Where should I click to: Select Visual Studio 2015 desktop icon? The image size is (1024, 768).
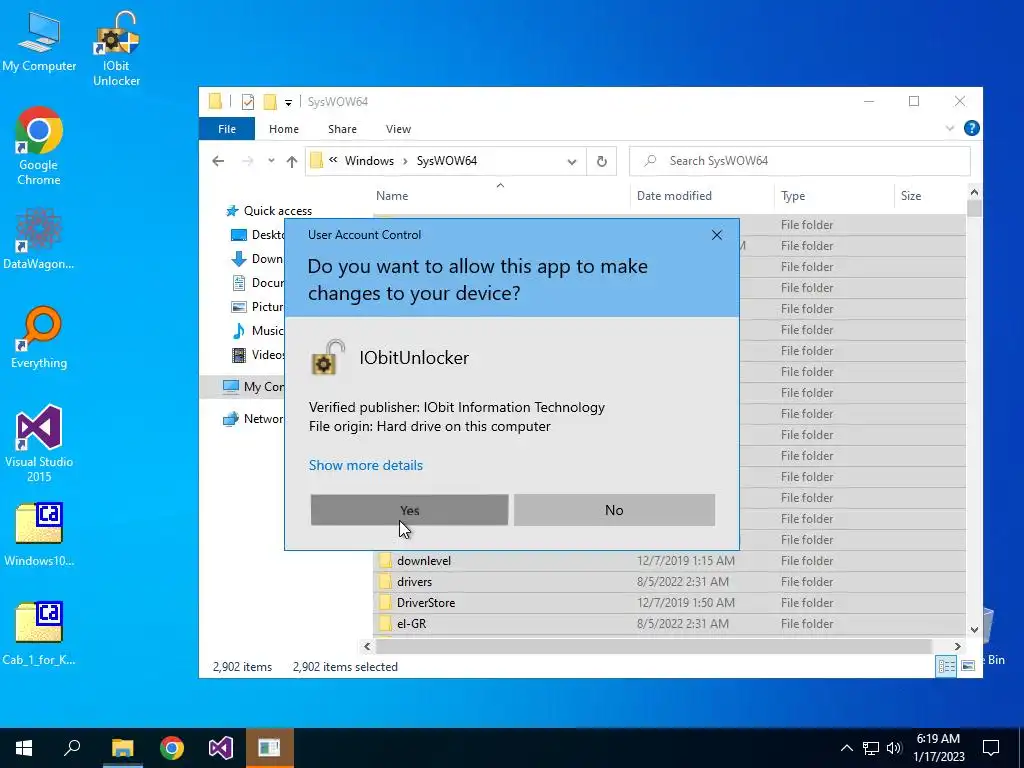[39, 444]
